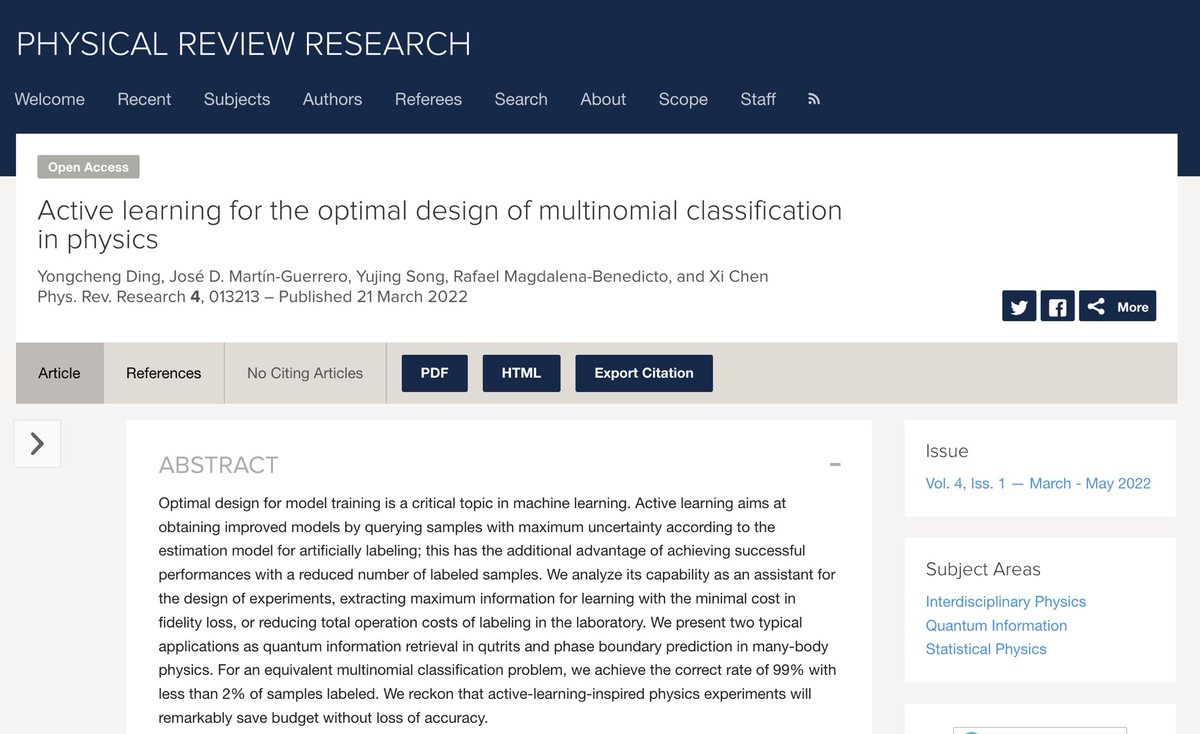The height and width of the screenshot is (734, 1200).
Task: Download the PDF version
Action: click(434, 373)
